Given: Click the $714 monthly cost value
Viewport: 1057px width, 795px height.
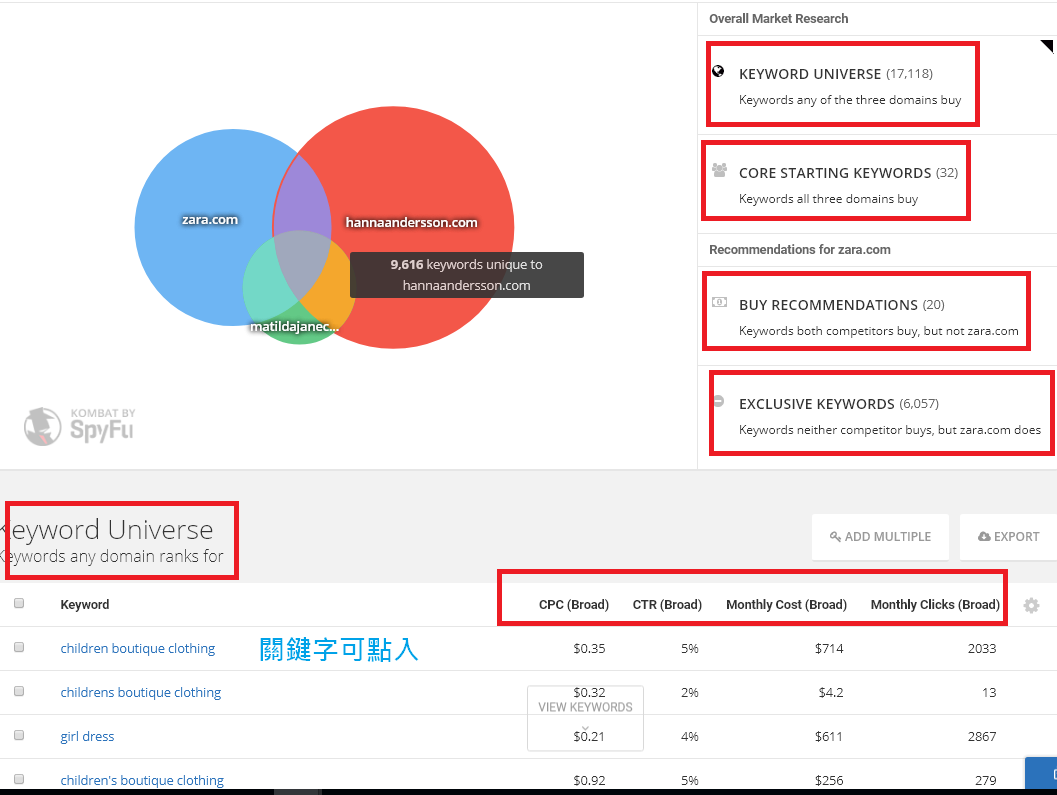Looking at the screenshot, I should point(828,648).
